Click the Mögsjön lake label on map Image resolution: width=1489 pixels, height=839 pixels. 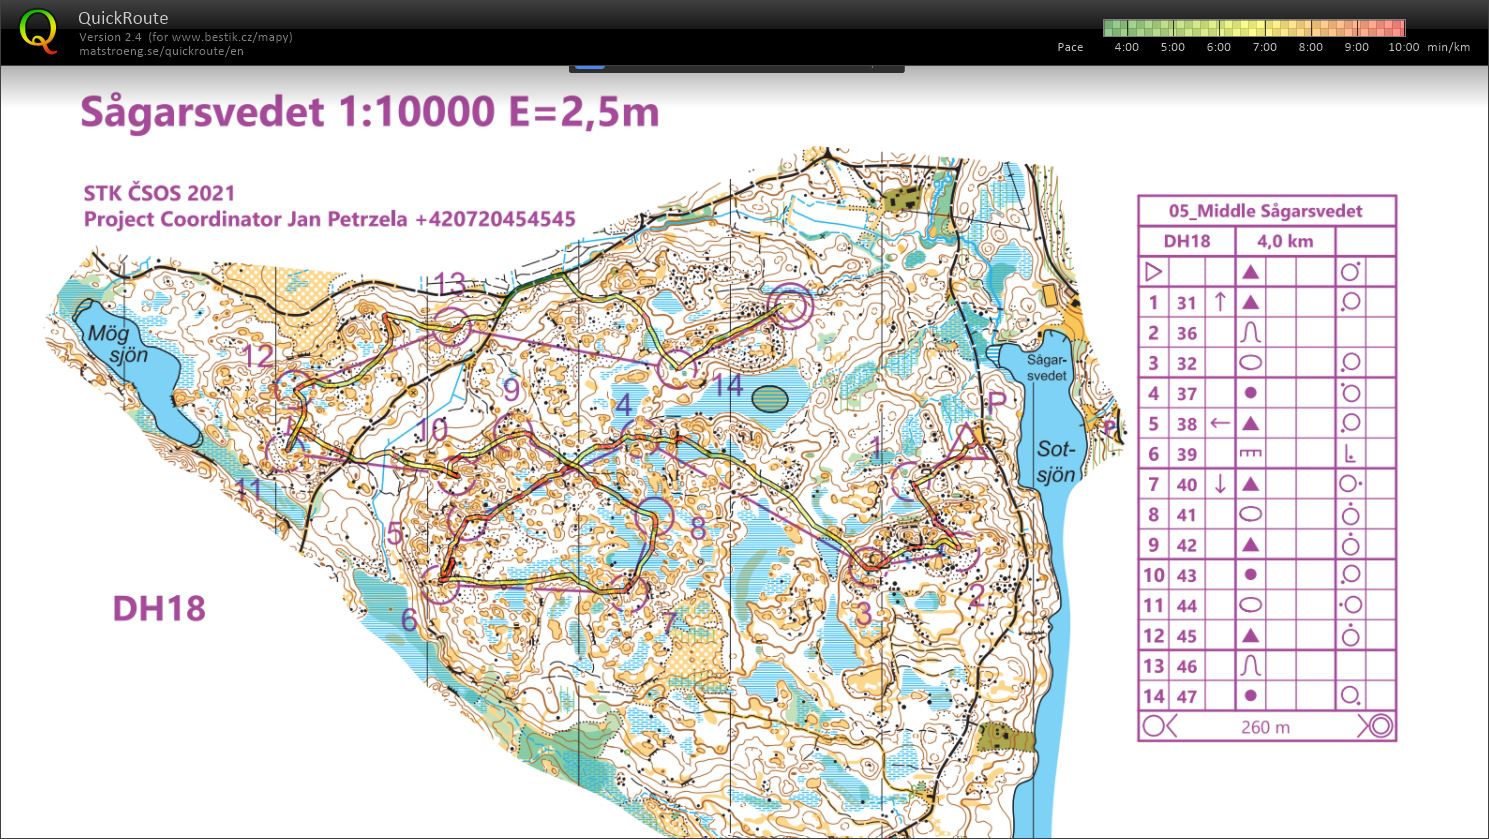pyautogui.click(x=117, y=344)
